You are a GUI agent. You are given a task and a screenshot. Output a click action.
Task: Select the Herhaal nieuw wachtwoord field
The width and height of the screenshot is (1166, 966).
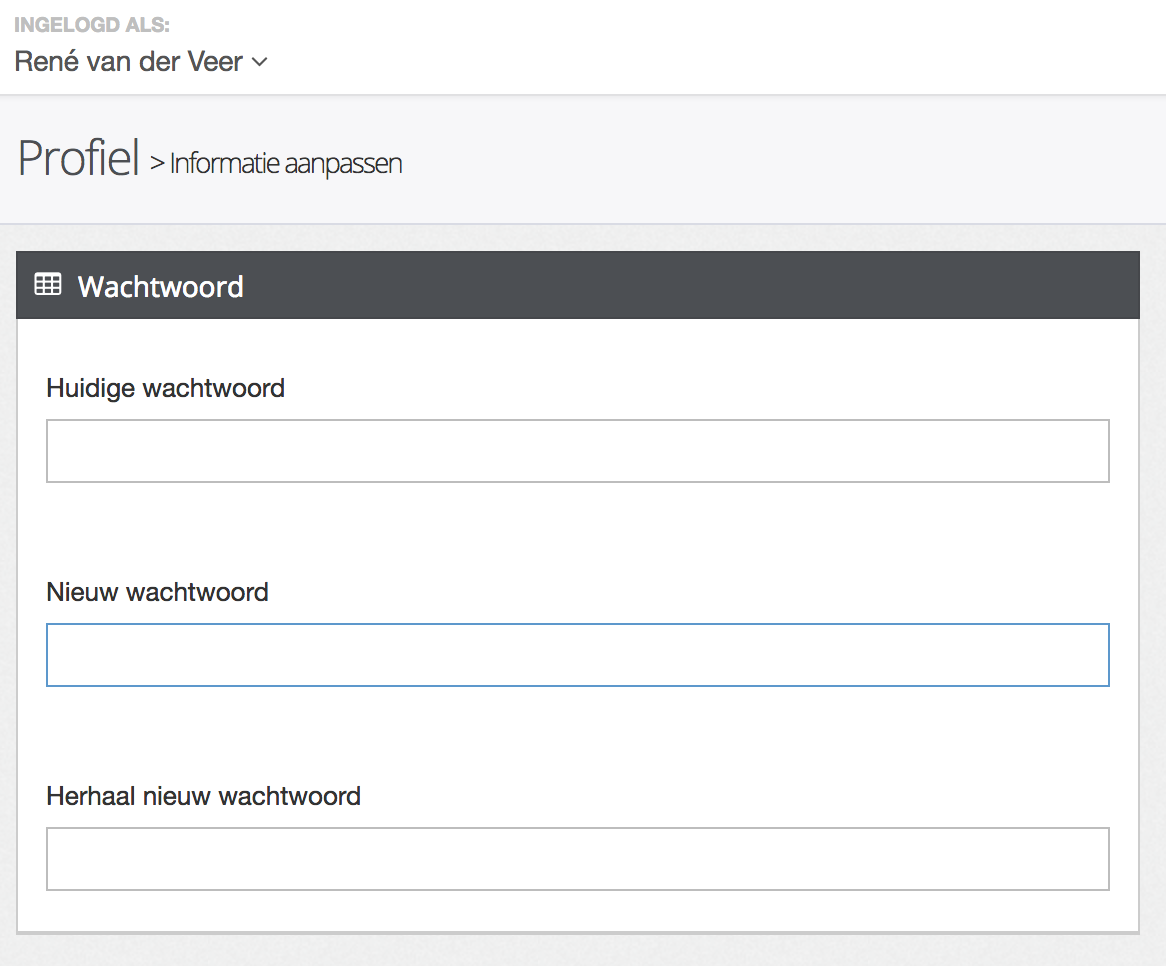(x=578, y=858)
